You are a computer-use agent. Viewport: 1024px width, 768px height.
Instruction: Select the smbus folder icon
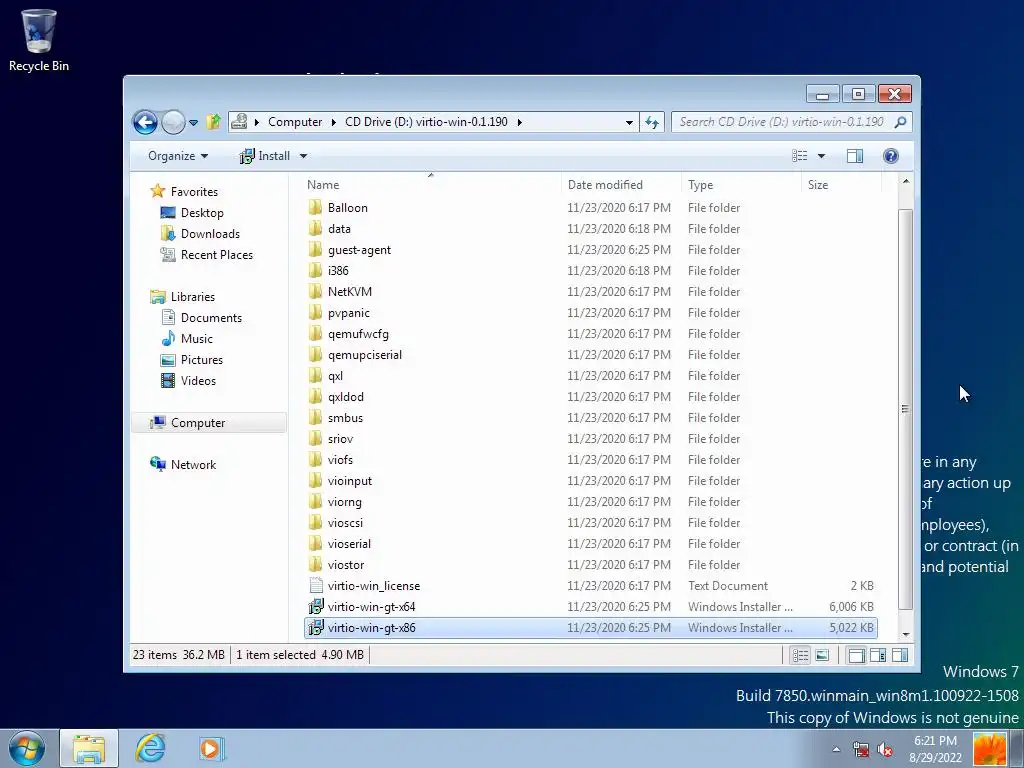(315, 417)
